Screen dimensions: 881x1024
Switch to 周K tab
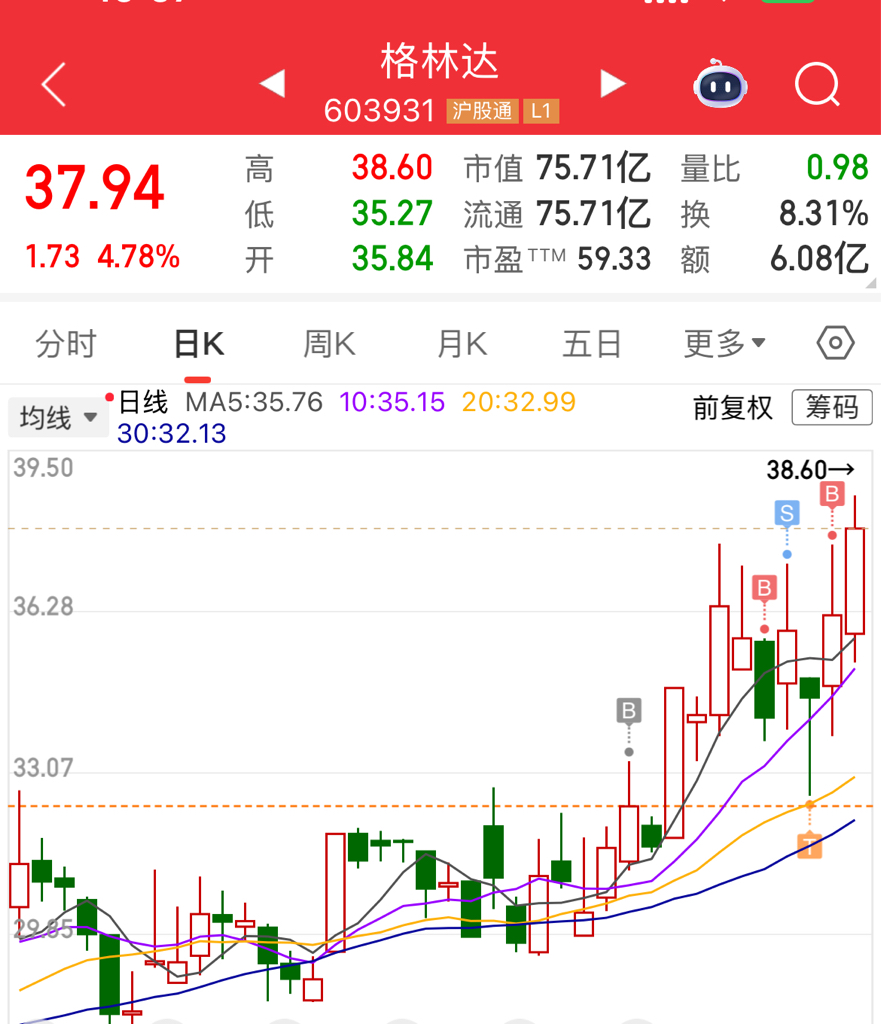point(329,344)
